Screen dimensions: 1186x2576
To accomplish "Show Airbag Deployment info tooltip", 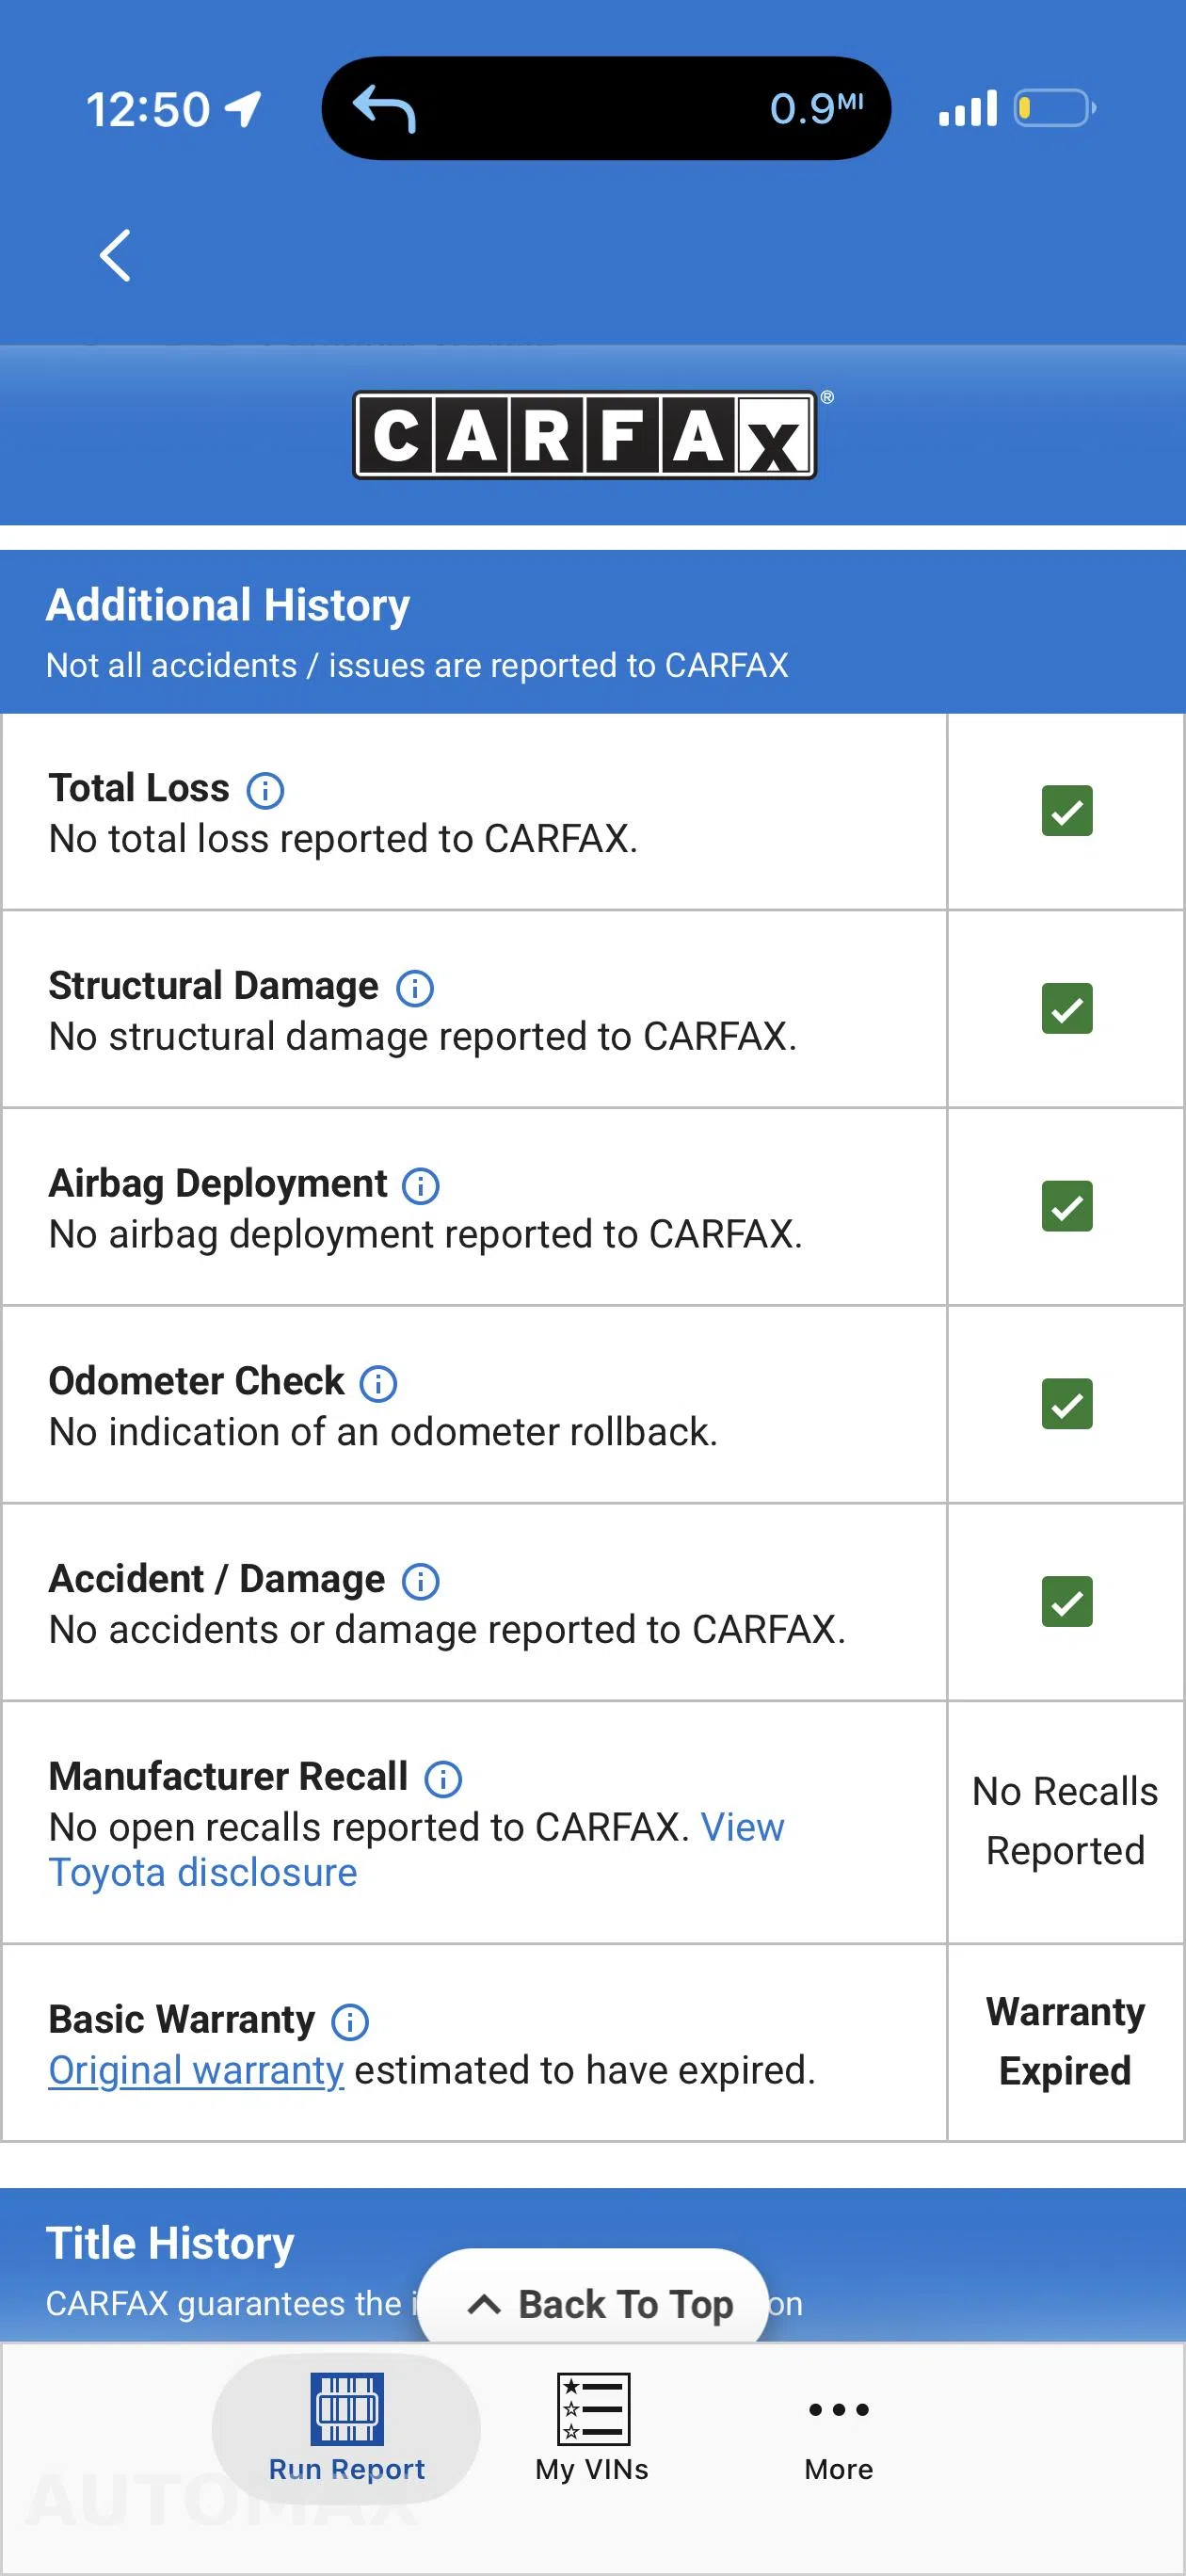I will pyautogui.click(x=421, y=1186).
